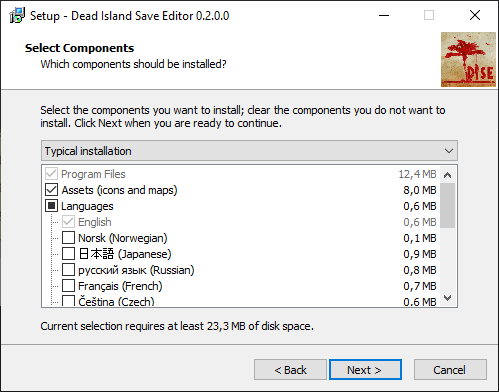Return to previous page with Back

(x=290, y=370)
